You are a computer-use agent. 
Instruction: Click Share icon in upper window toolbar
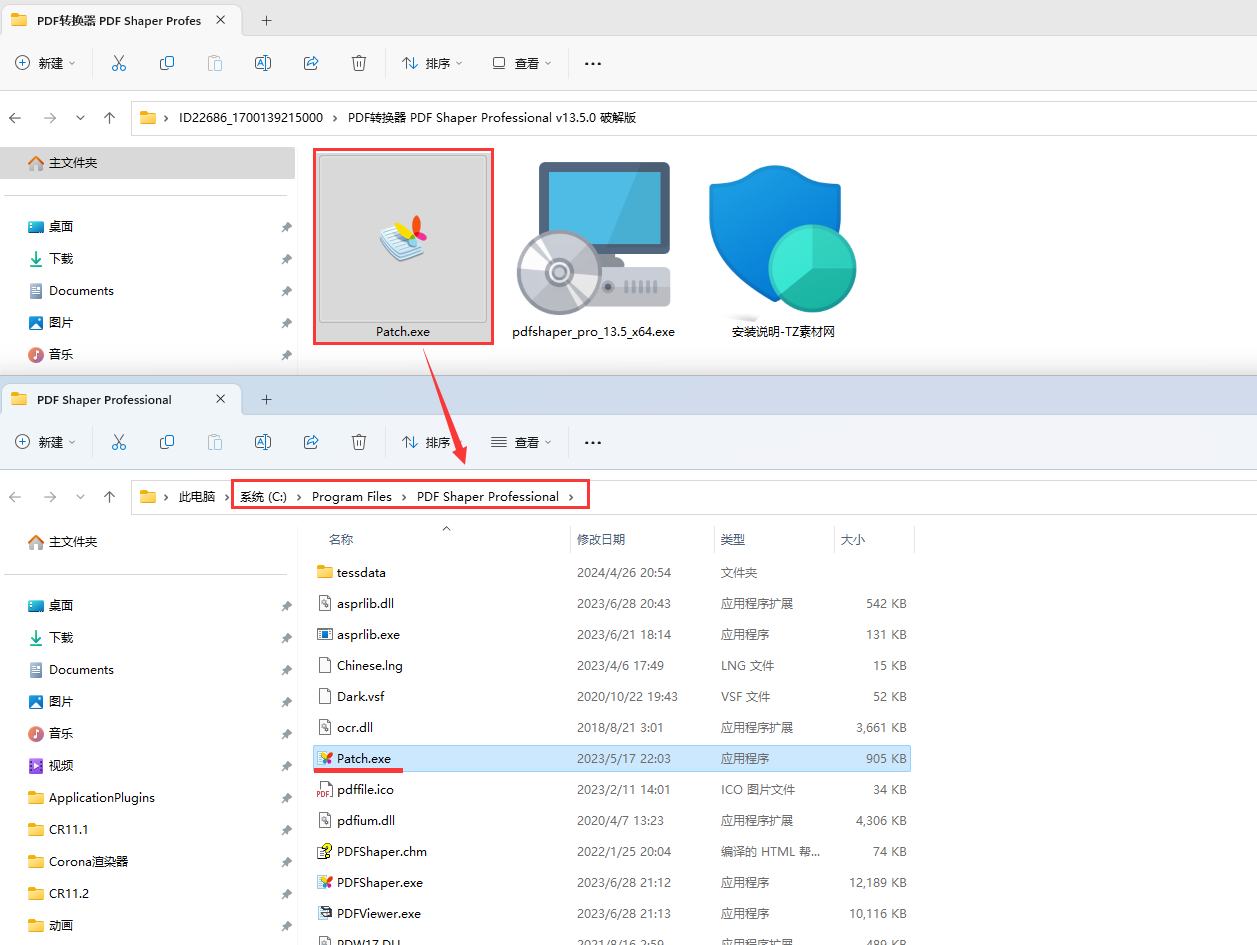click(x=311, y=63)
